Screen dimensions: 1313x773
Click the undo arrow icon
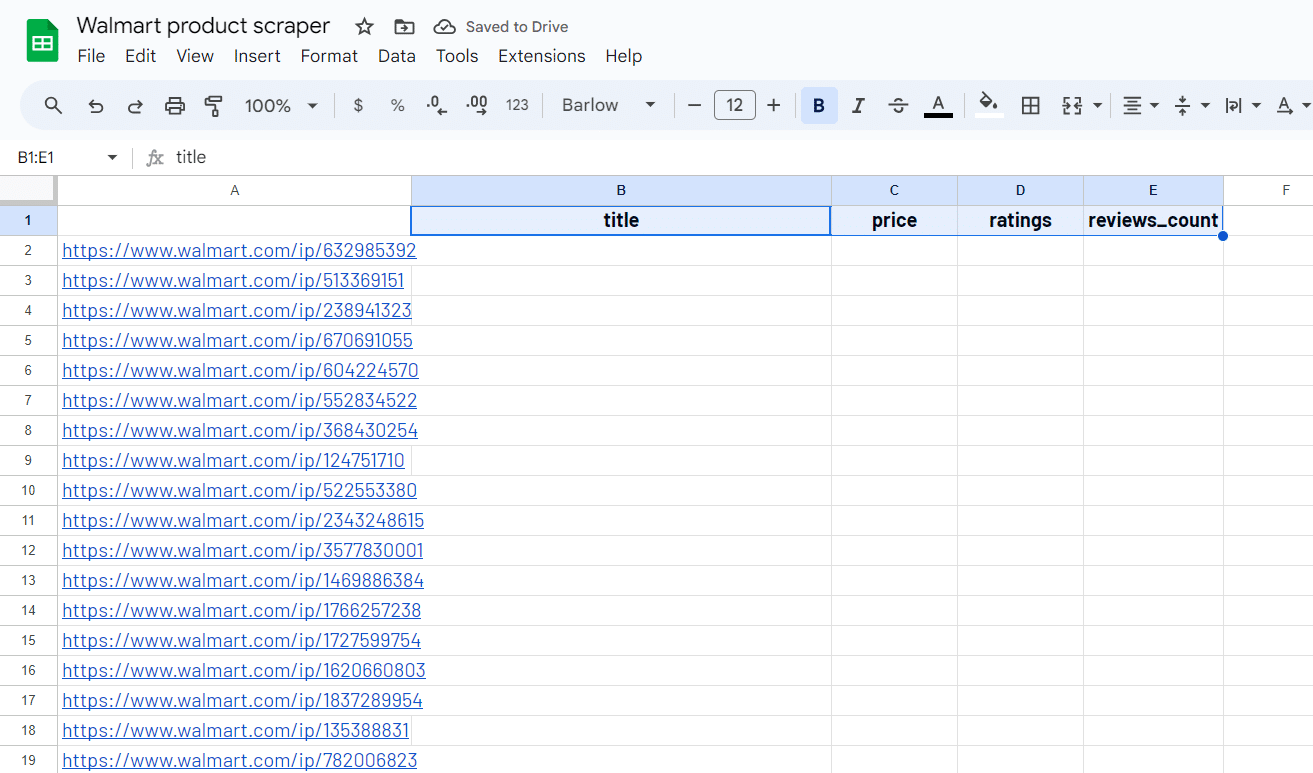(96, 106)
